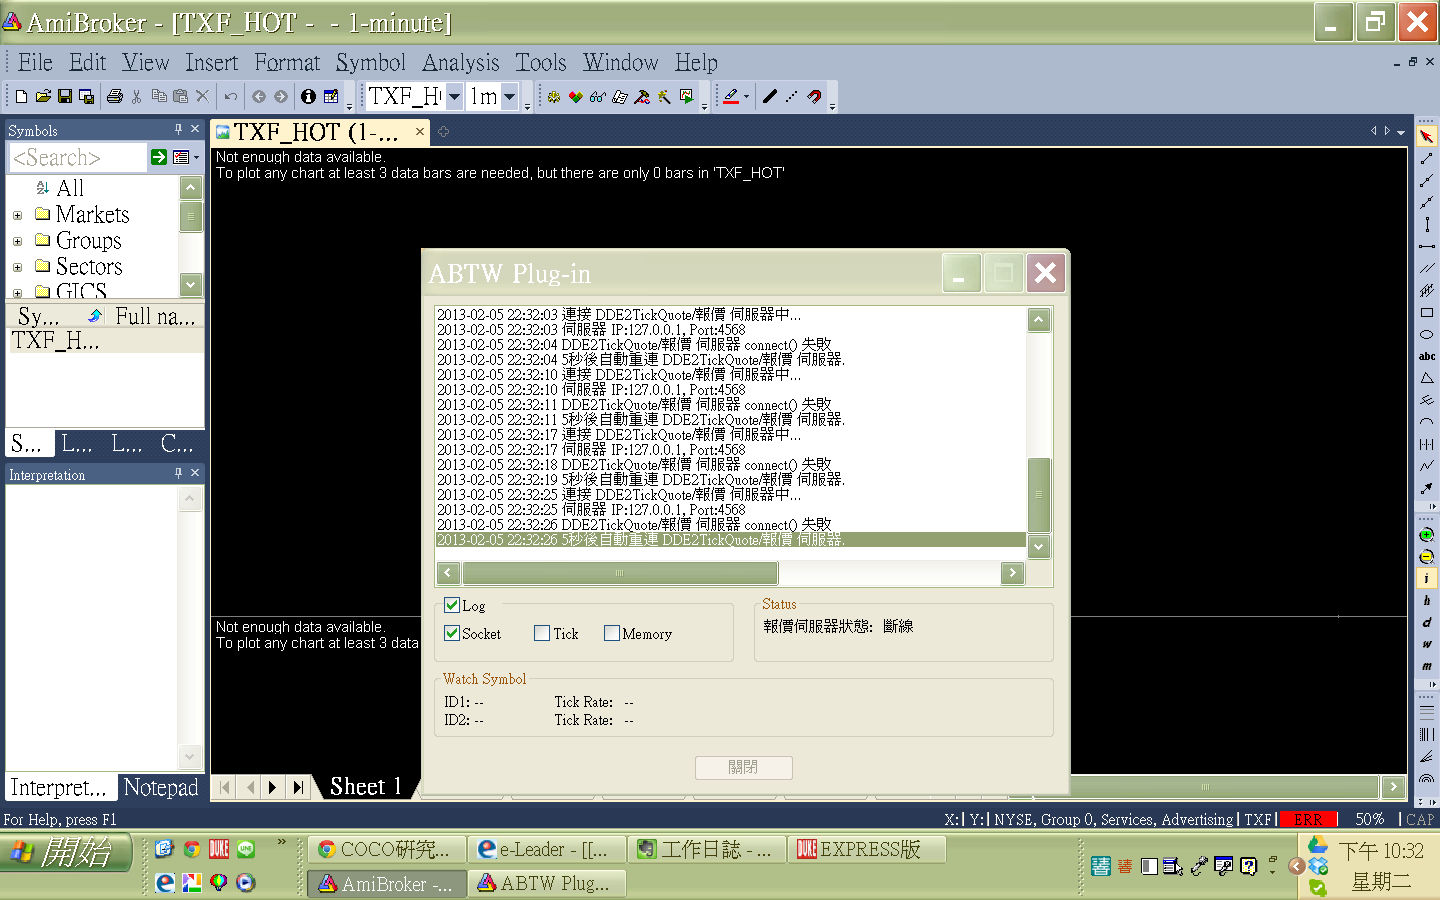
Task: Click the Print toolbar icon
Action: tap(115, 97)
